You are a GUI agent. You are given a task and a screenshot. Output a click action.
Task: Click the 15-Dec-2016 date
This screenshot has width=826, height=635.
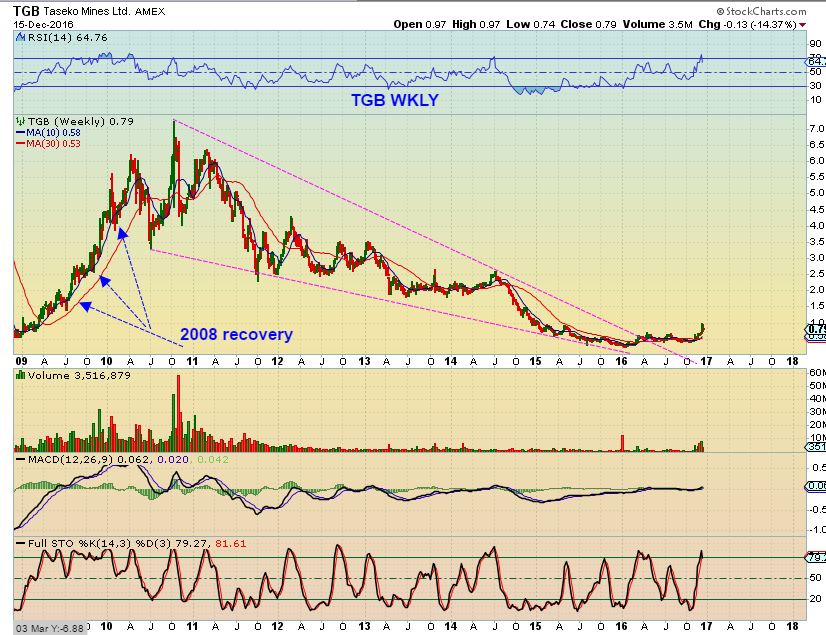coord(43,24)
